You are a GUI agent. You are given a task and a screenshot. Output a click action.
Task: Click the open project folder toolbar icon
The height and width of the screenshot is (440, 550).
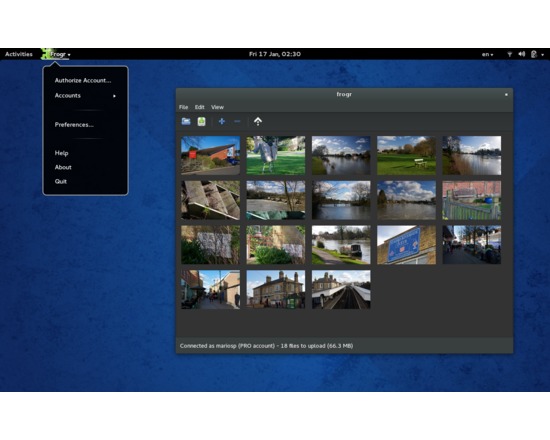click(x=186, y=121)
